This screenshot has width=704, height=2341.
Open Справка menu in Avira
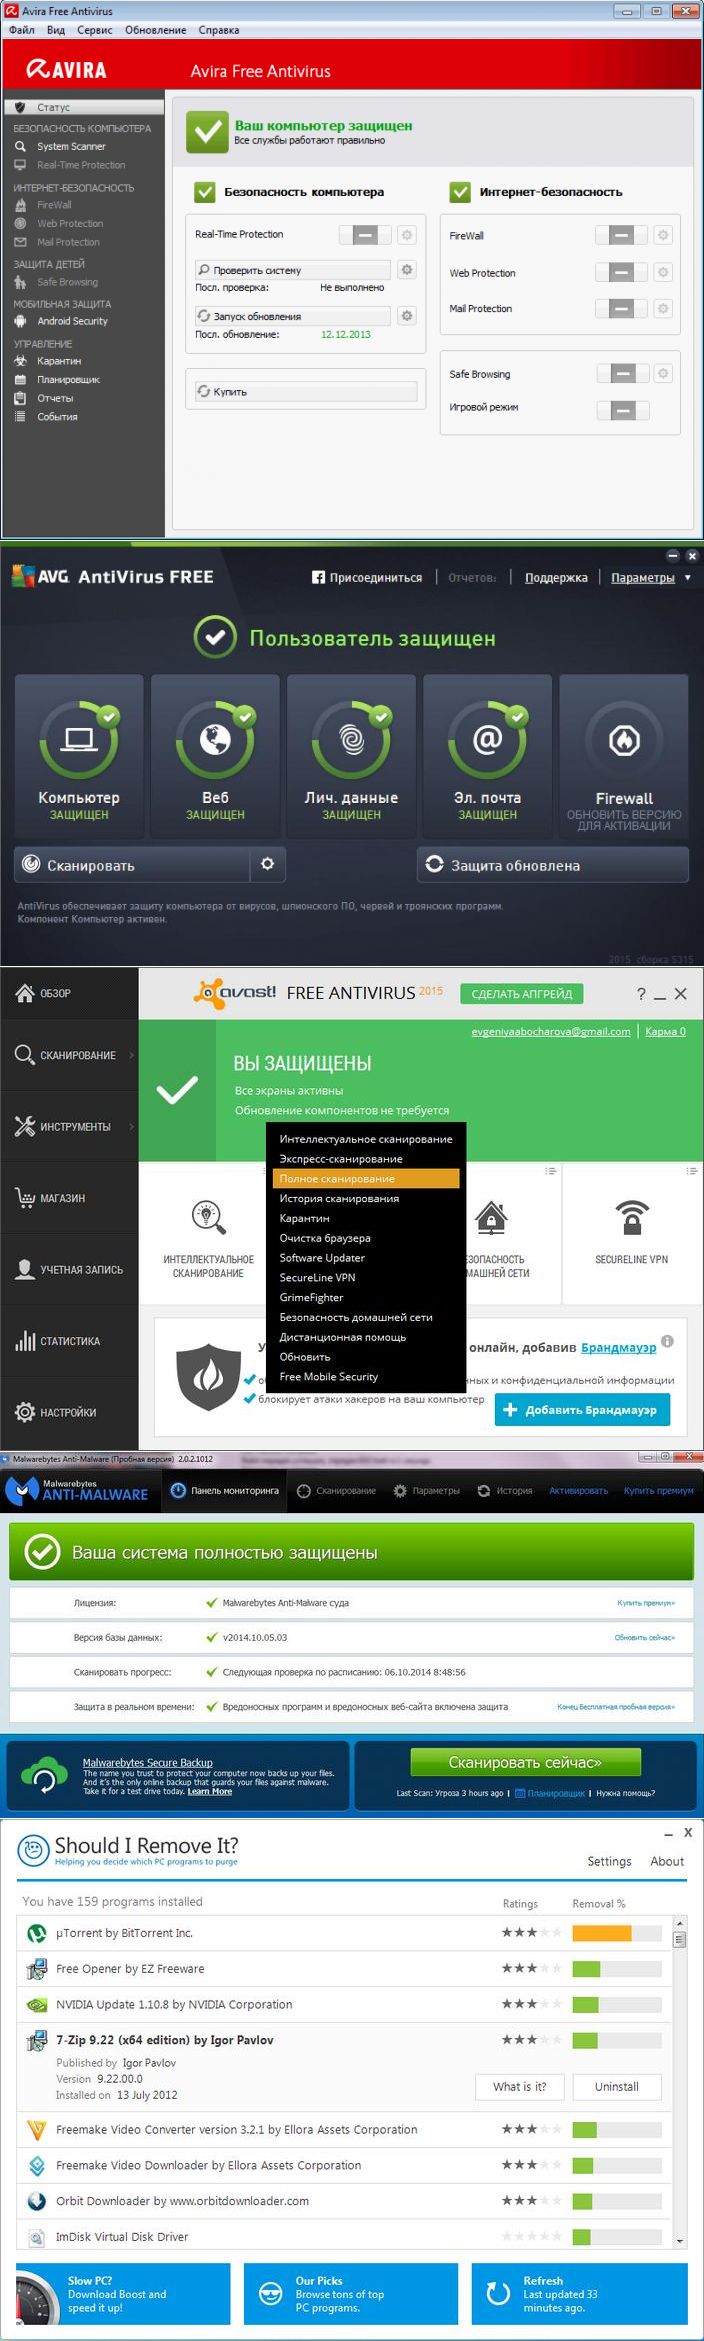coord(218,30)
